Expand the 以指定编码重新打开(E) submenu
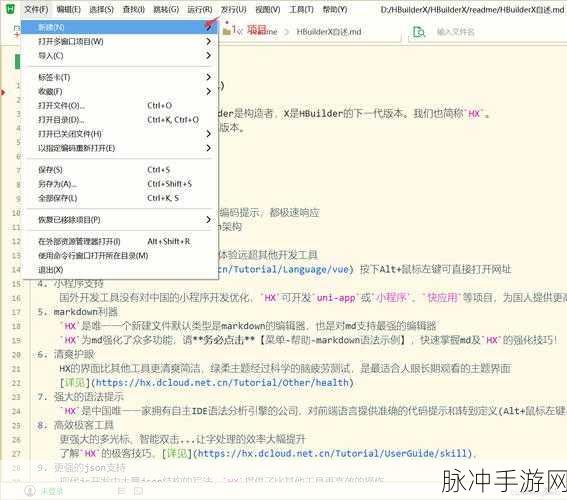This screenshot has height=500, width=567. coord(208,148)
